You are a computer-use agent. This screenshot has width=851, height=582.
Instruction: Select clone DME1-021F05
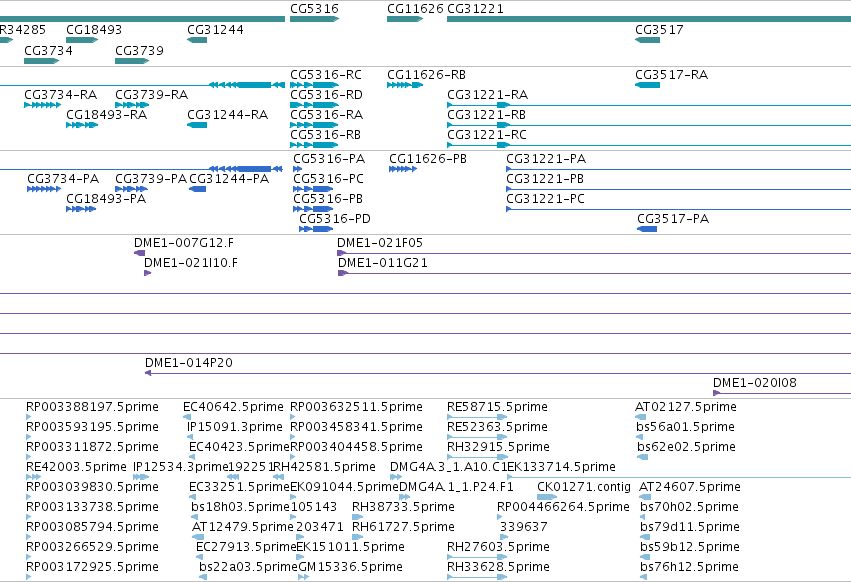click(594, 253)
